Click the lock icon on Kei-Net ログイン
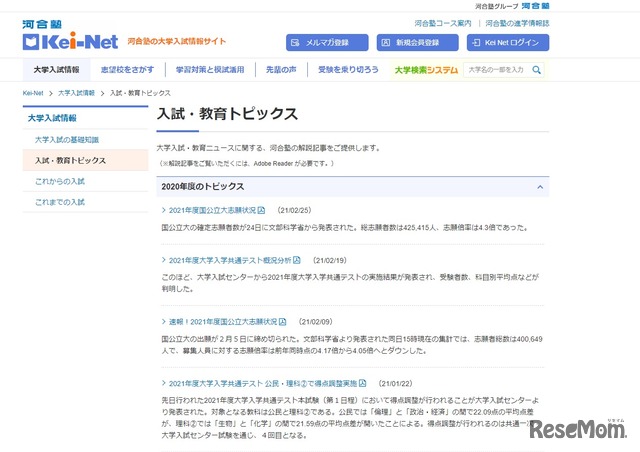640x452 pixels. [x=477, y=43]
